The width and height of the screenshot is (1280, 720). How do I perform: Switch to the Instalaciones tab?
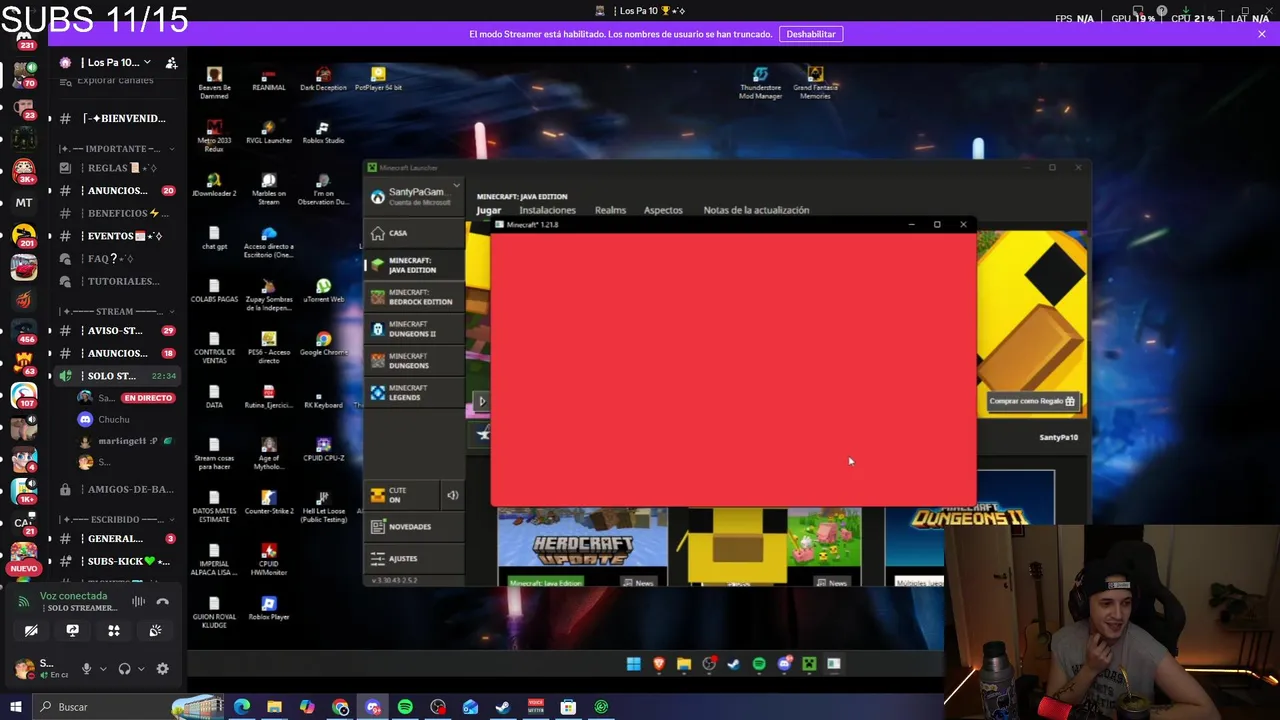tap(547, 210)
